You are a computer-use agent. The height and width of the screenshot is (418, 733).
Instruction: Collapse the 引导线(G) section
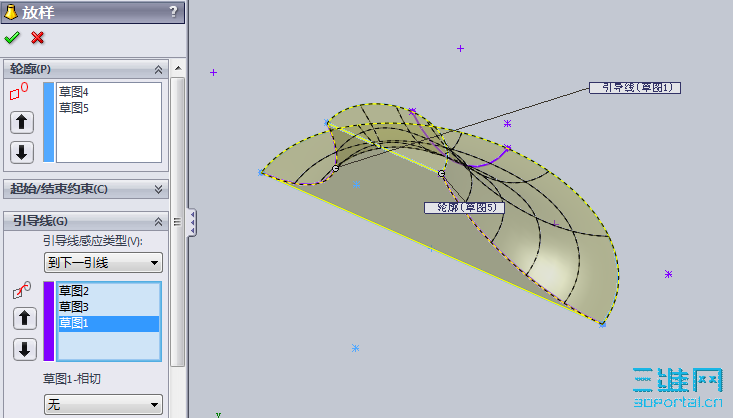[x=158, y=221]
